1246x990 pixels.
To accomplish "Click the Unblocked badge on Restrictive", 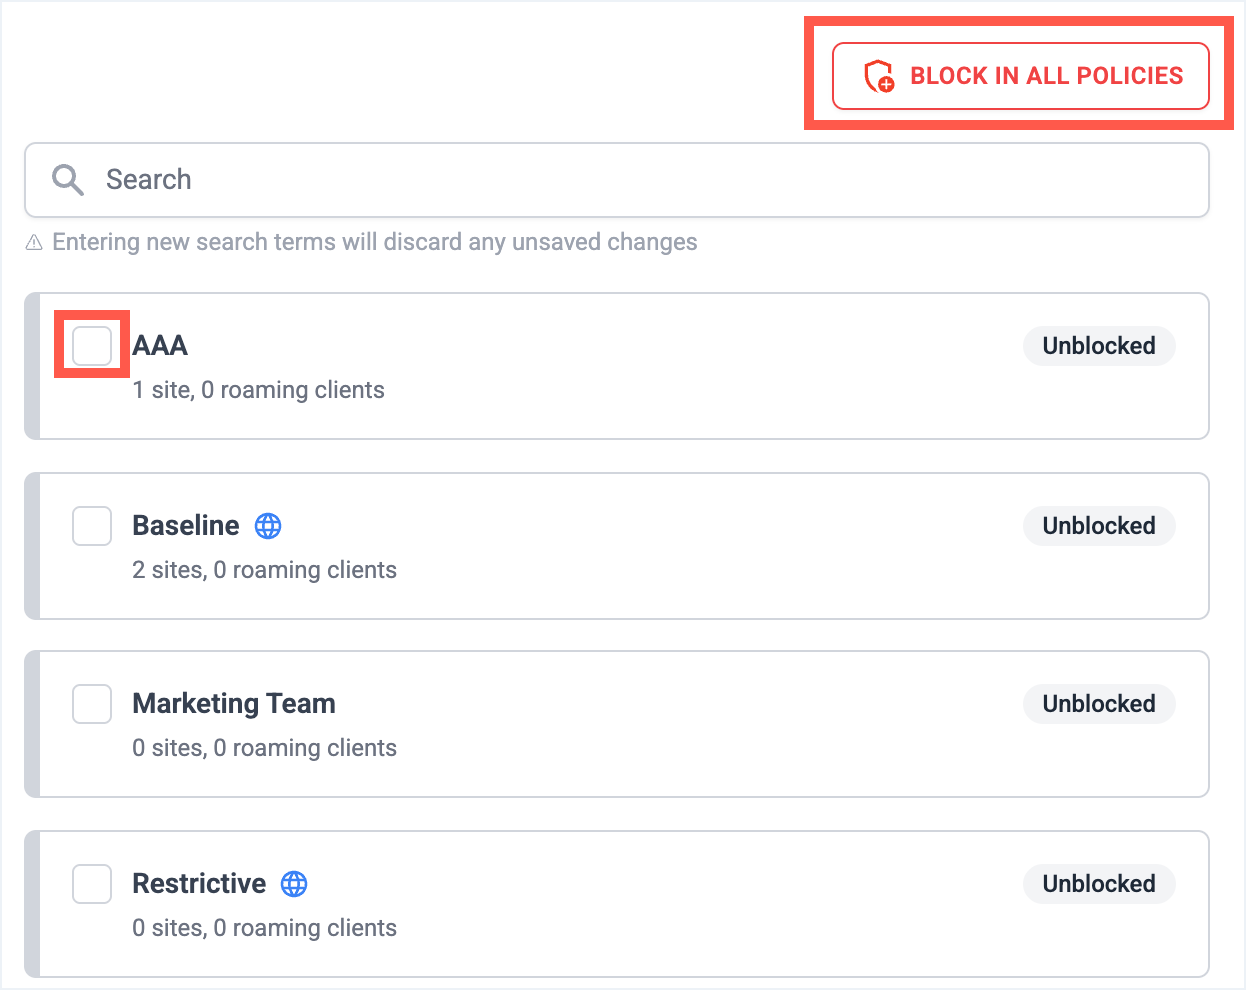I will [1098, 884].
